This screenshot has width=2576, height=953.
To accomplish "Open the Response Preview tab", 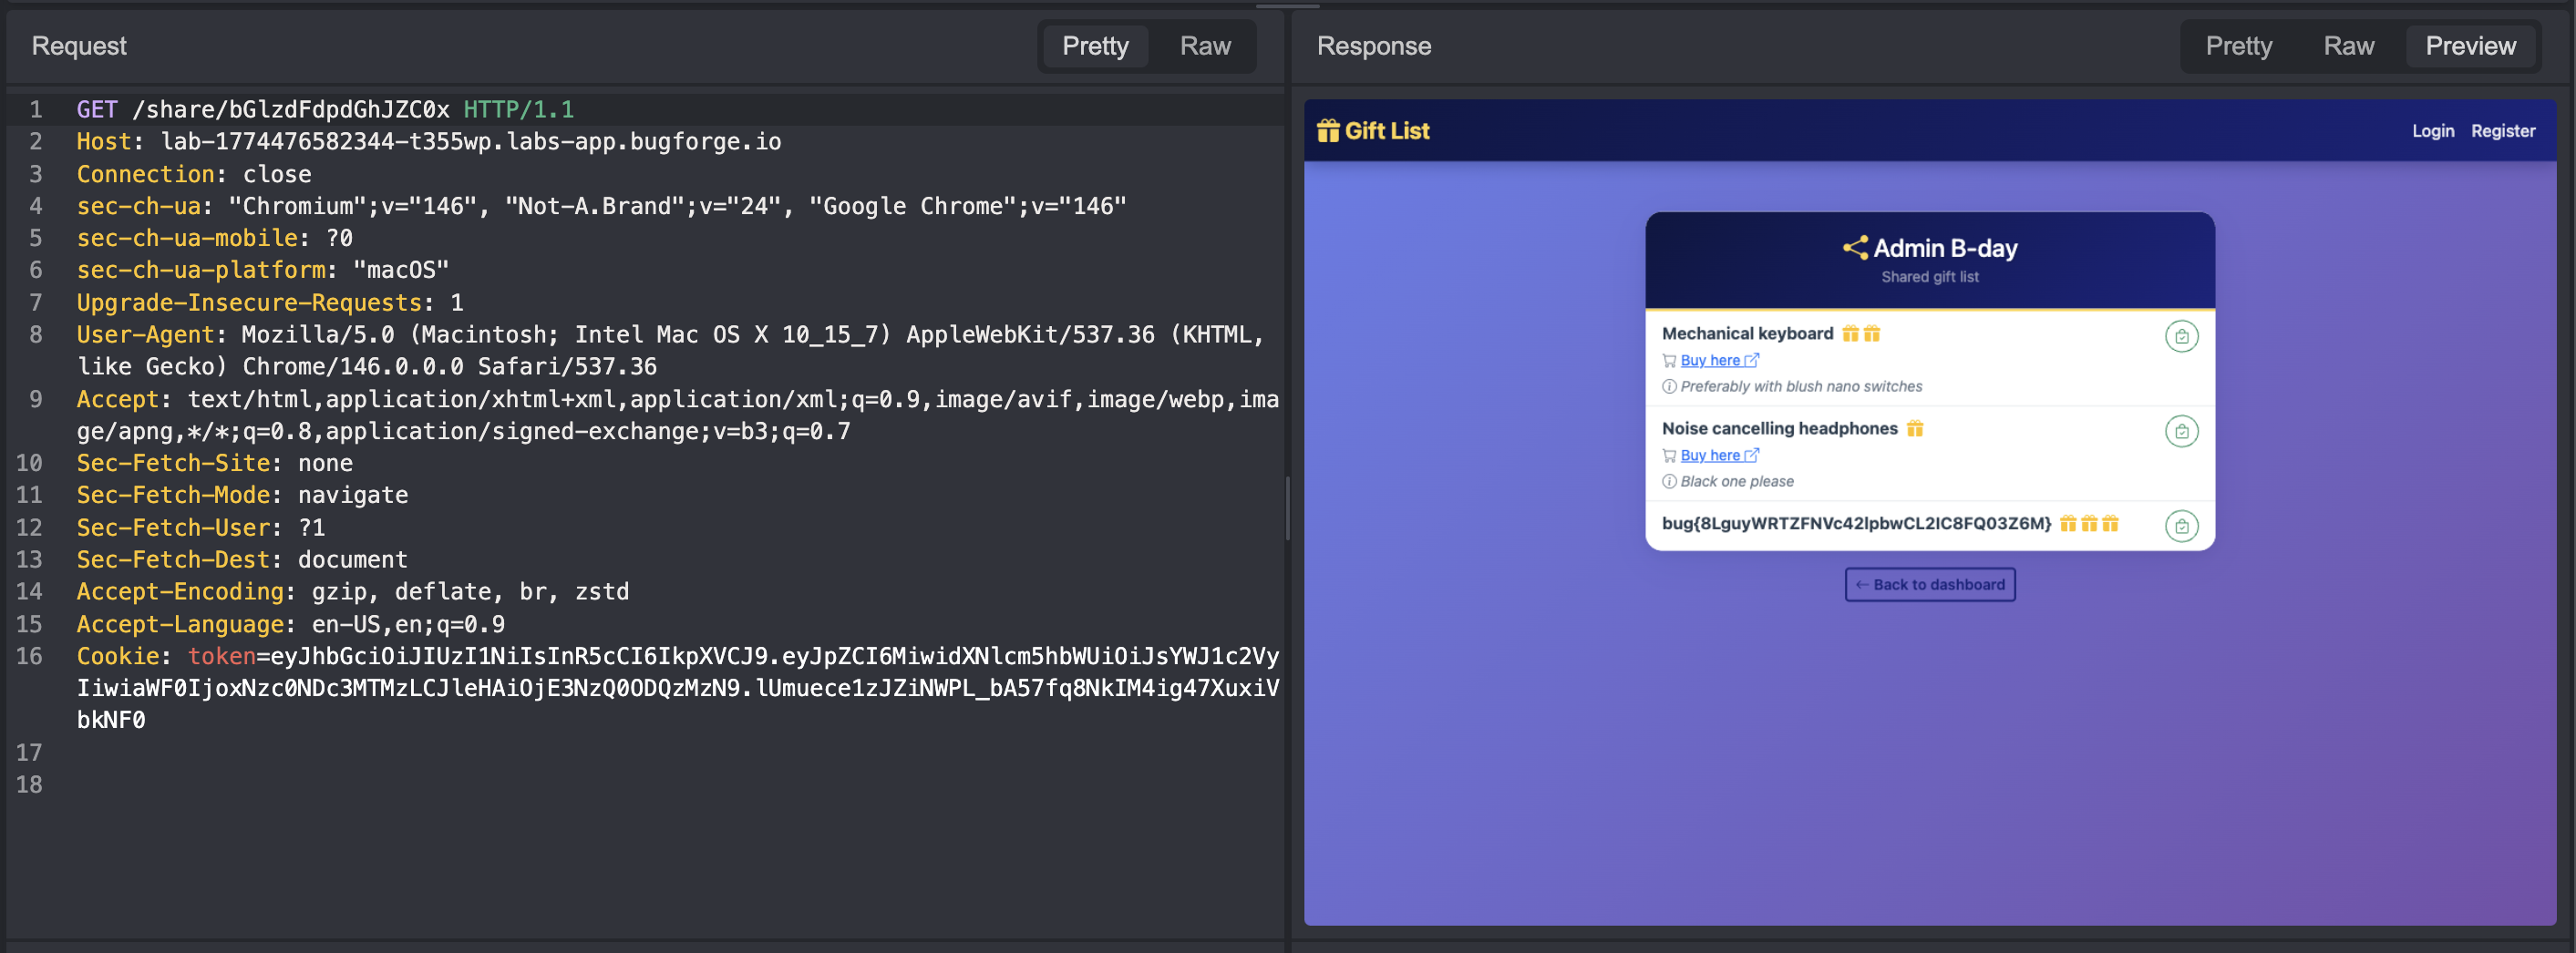I will [x=2470, y=46].
